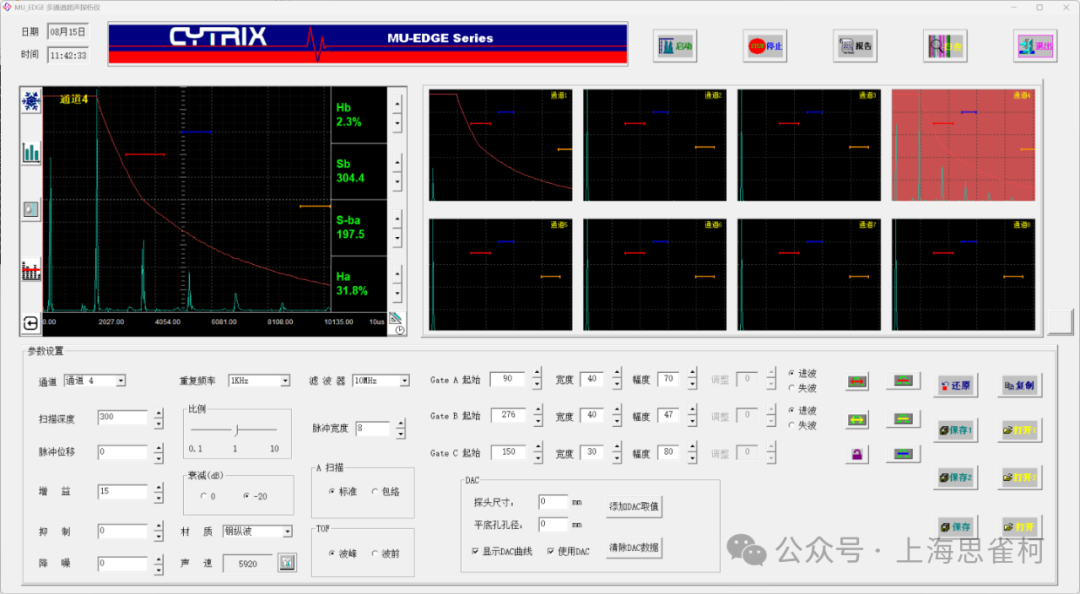Image resolution: width=1080 pixels, height=594 pixels.
Task: Click the purple lock icon for Gate C
Action: pos(857,455)
